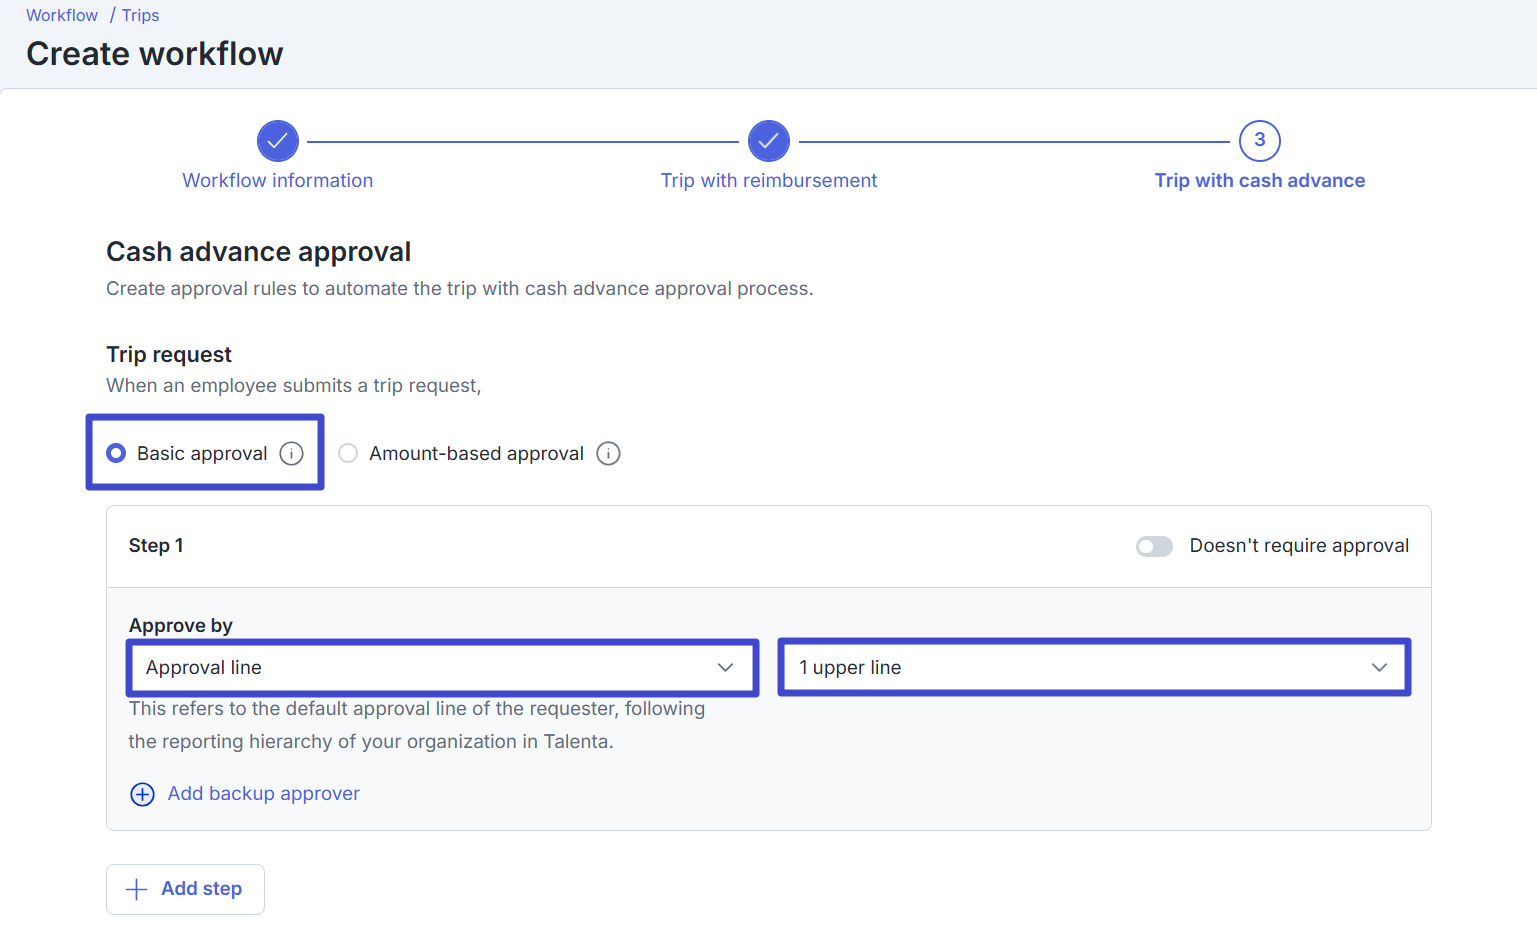Viewport: 1537px width, 946px height.
Task: Click the plus icon in Add step
Action: tap(137, 889)
